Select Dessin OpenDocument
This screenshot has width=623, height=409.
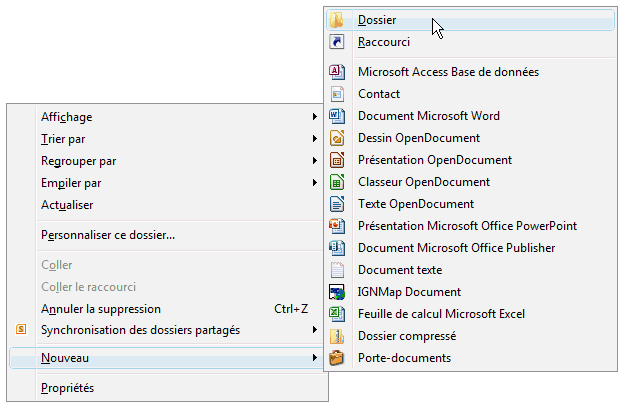click(x=470, y=138)
